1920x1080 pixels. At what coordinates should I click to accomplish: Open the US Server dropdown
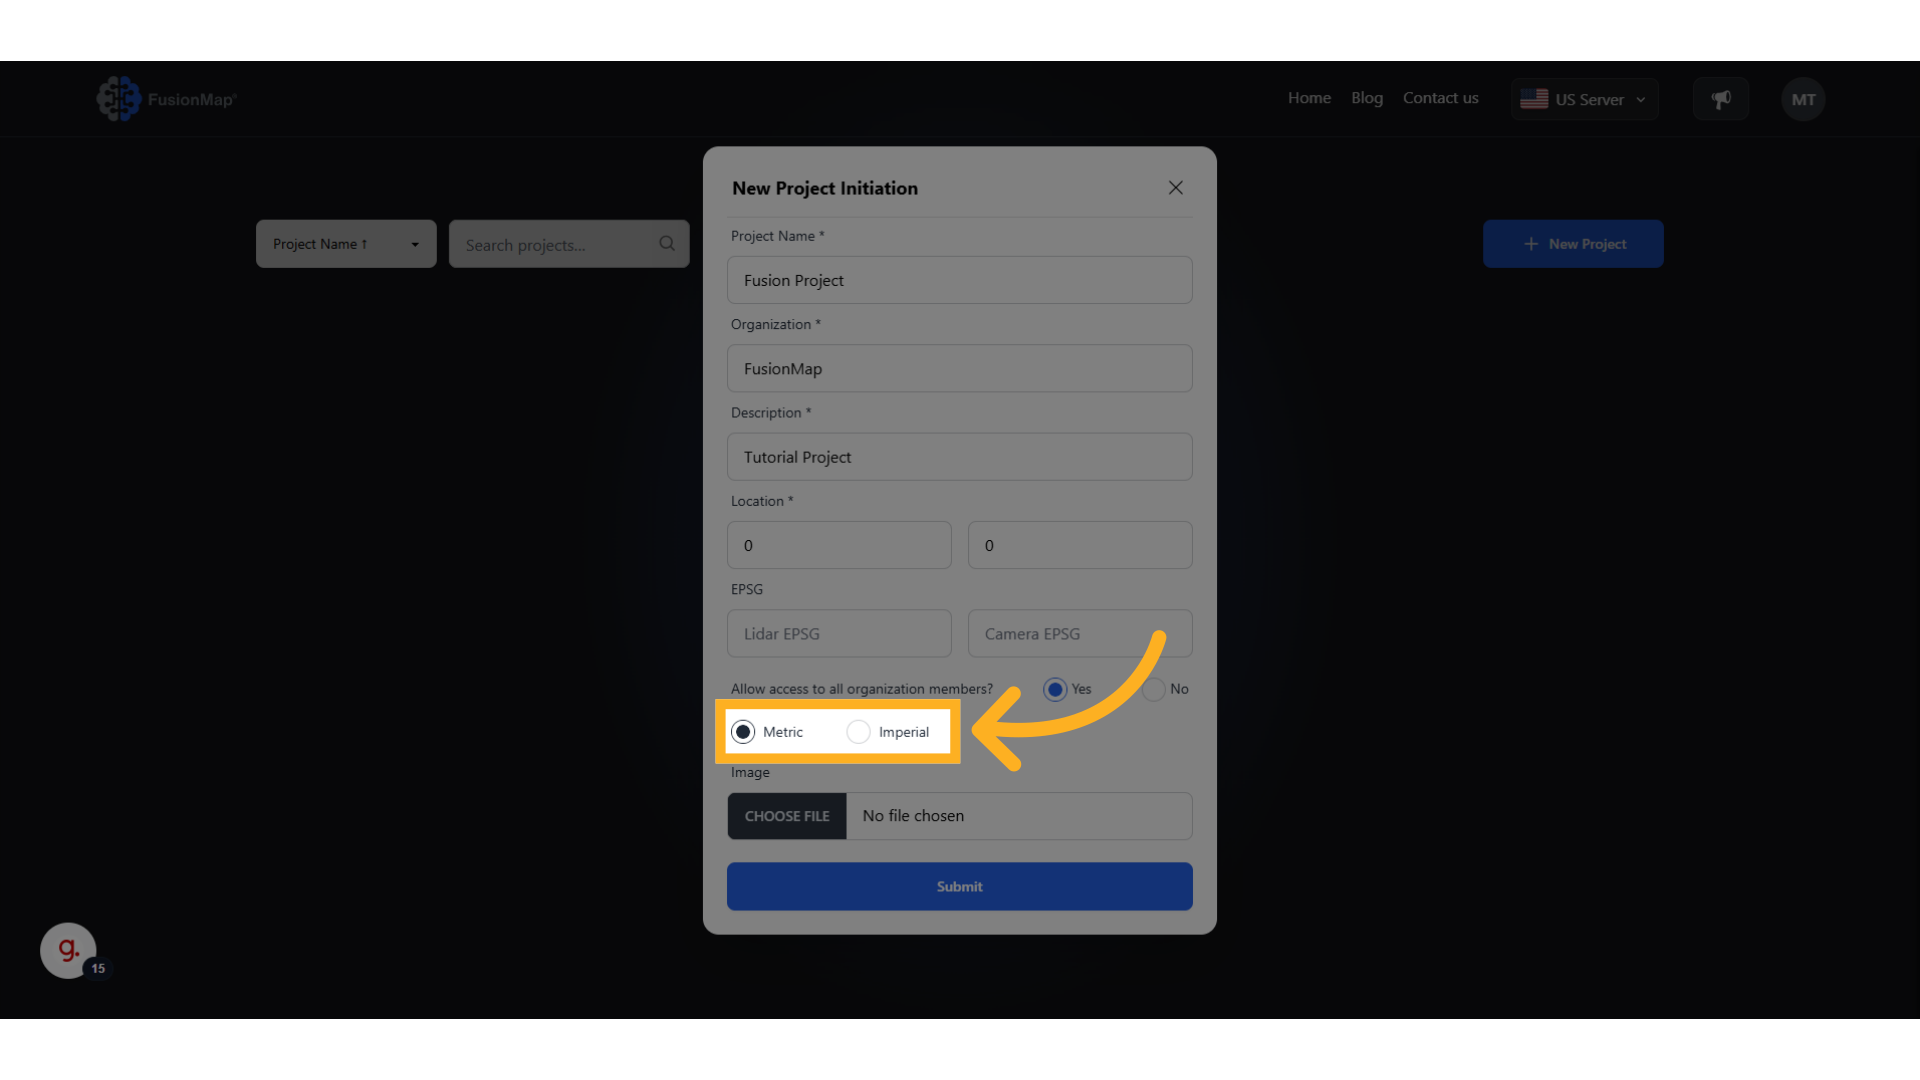(x=1585, y=99)
